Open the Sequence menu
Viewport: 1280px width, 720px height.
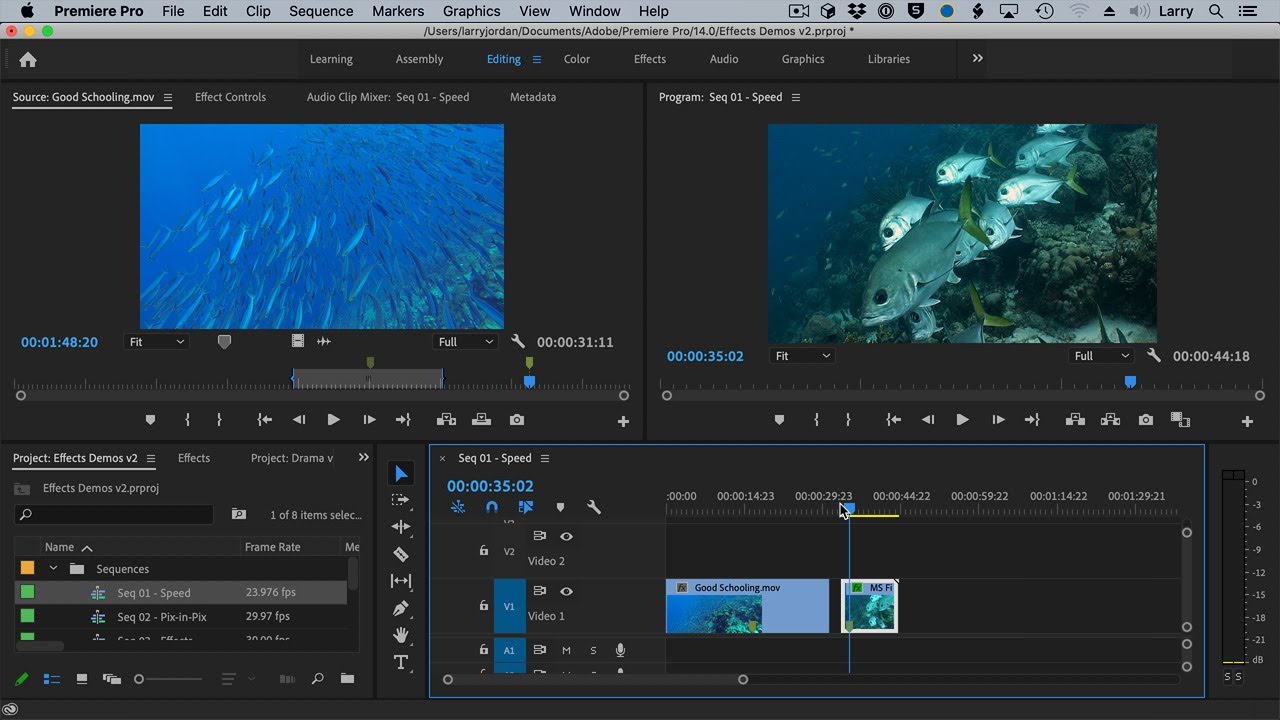pyautogui.click(x=321, y=11)
